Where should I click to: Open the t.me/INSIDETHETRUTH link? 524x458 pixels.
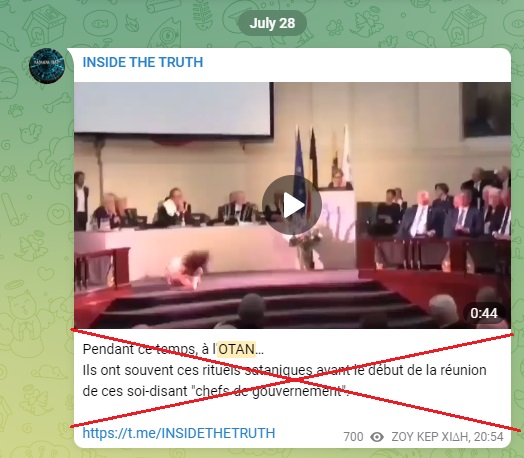(x=179, y=433)
